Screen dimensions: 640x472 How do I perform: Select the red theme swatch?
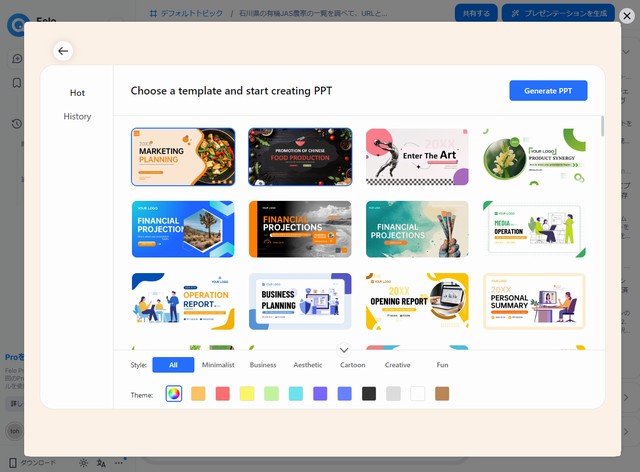pos(222,394)
